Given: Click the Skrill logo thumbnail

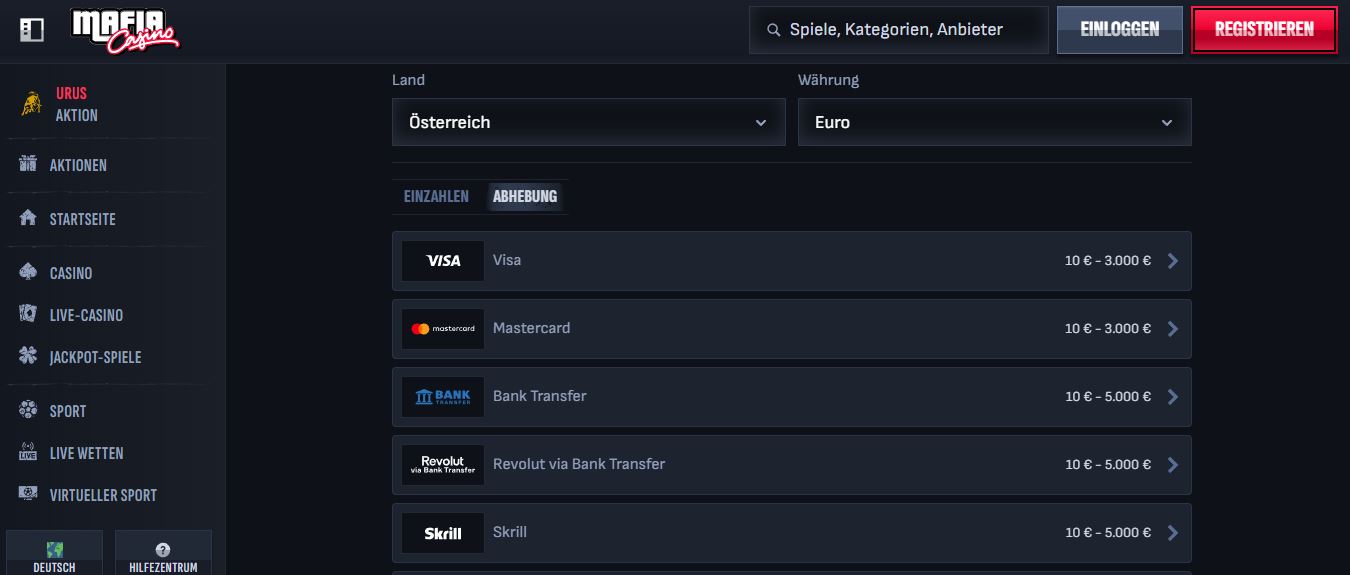Looking at the screenshot, I should [x=443, y=533].
